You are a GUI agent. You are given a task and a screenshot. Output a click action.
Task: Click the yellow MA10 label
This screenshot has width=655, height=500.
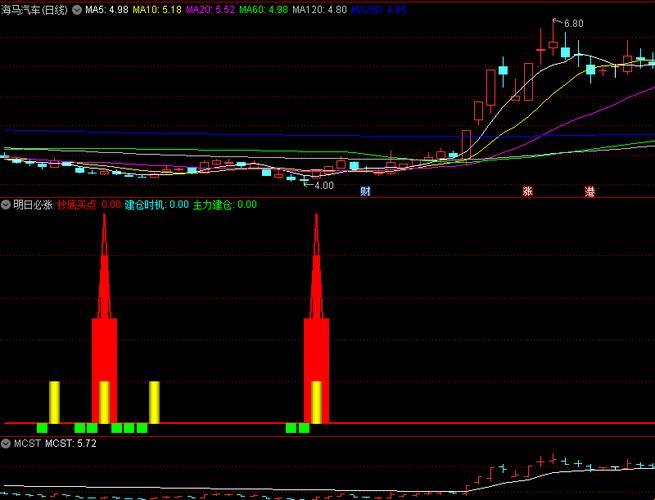click(x=158, y=9)
